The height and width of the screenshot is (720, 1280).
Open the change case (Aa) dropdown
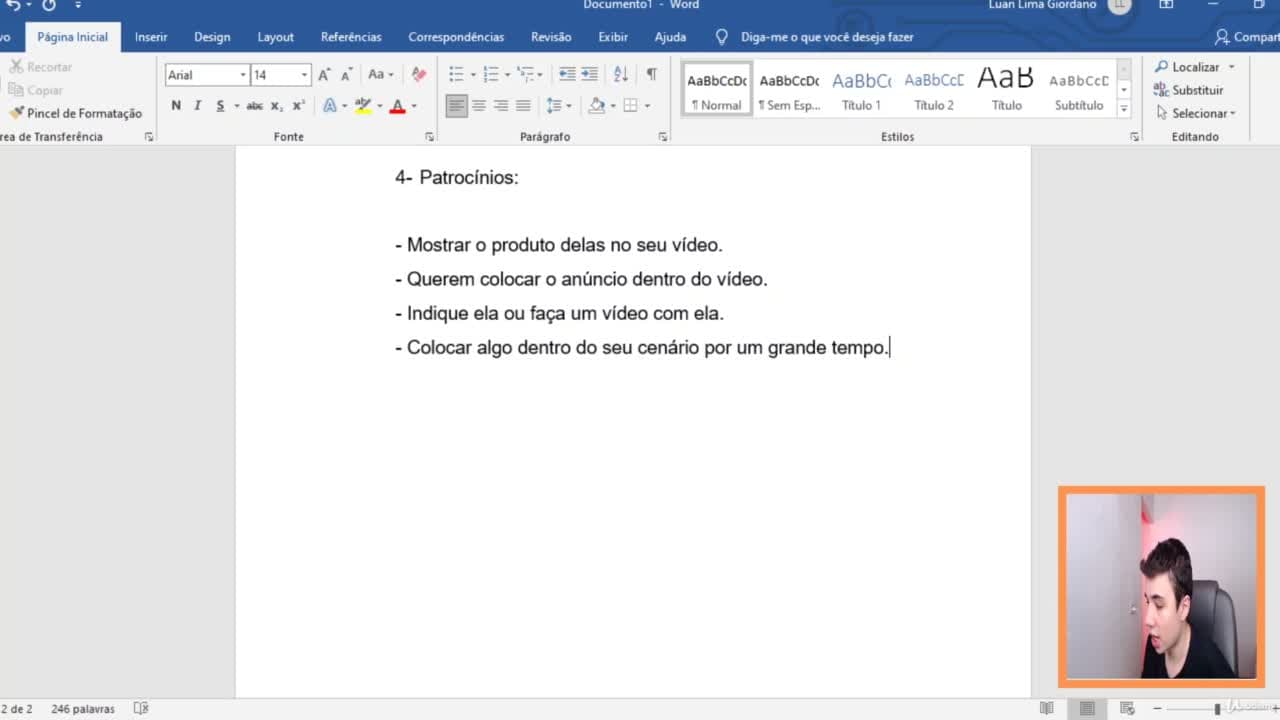click(380, 75)
